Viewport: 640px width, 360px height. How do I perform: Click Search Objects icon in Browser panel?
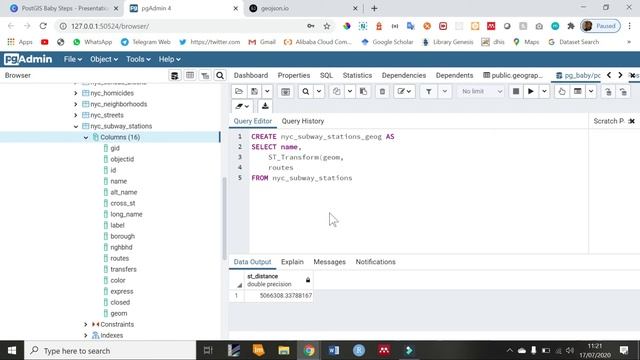[x=220, y=76]
